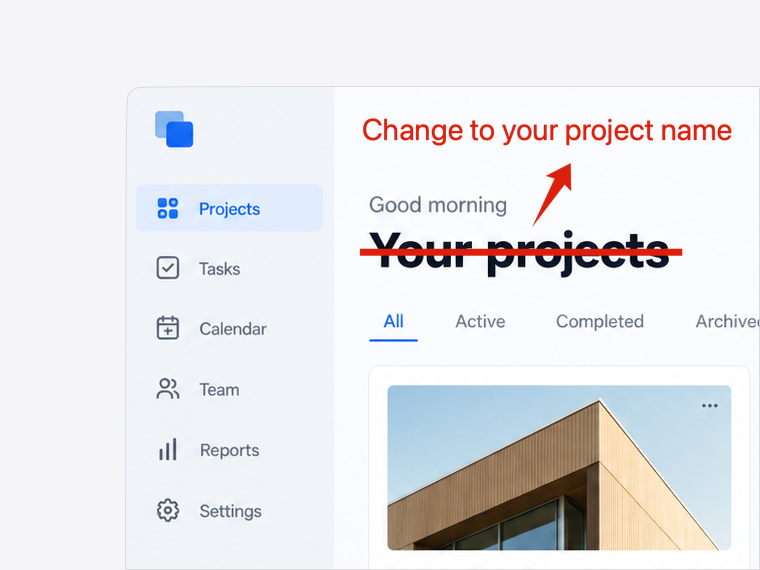Click the blue overlapping squares app logo
Viewport: 760px width, 570px height.
(x=174, y=129)
